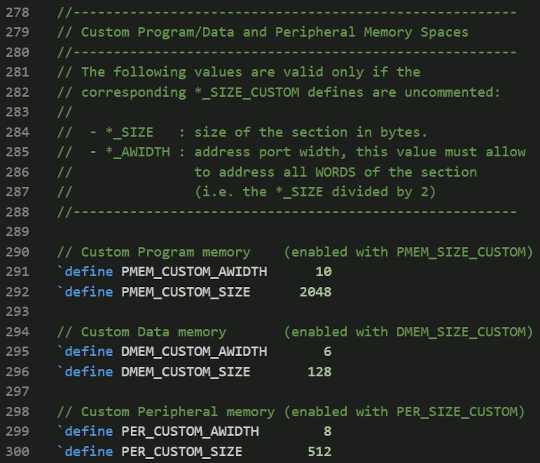Click macro name PMEM_CUSTOM_SIZE

click(x=186, y=292)
